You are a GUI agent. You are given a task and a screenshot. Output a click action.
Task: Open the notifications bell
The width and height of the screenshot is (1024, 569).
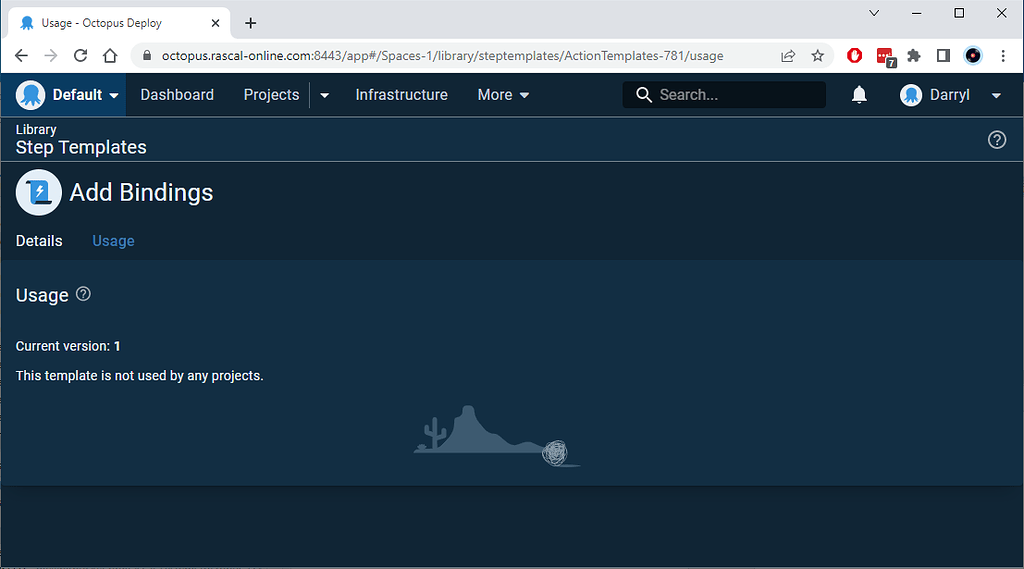click(x=859, y=95)
